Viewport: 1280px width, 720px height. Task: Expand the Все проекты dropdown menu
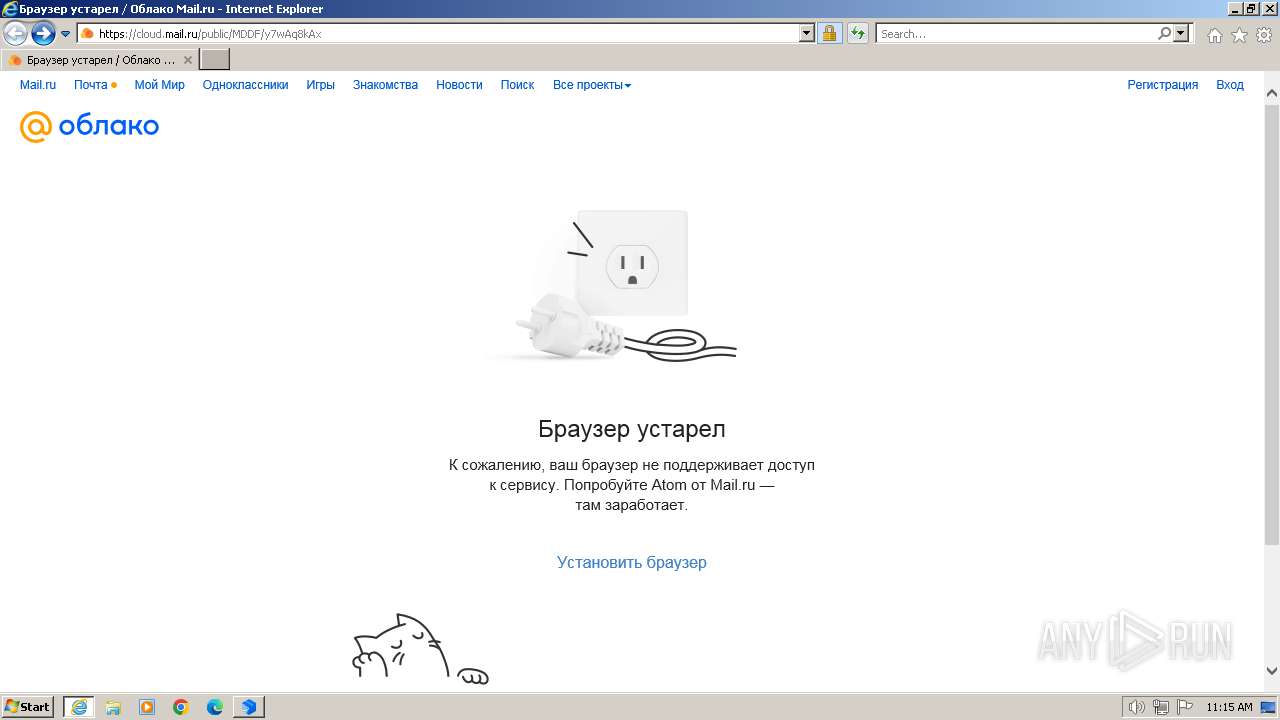pos(592,85)
